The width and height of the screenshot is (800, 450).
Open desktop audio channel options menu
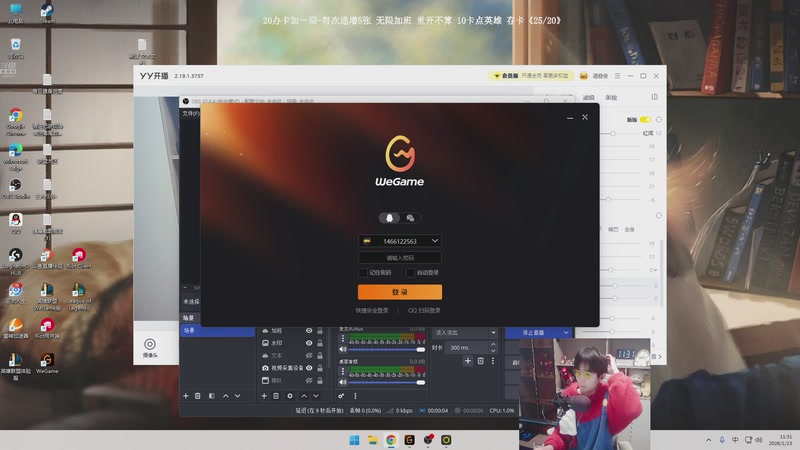tap(343, 371)
